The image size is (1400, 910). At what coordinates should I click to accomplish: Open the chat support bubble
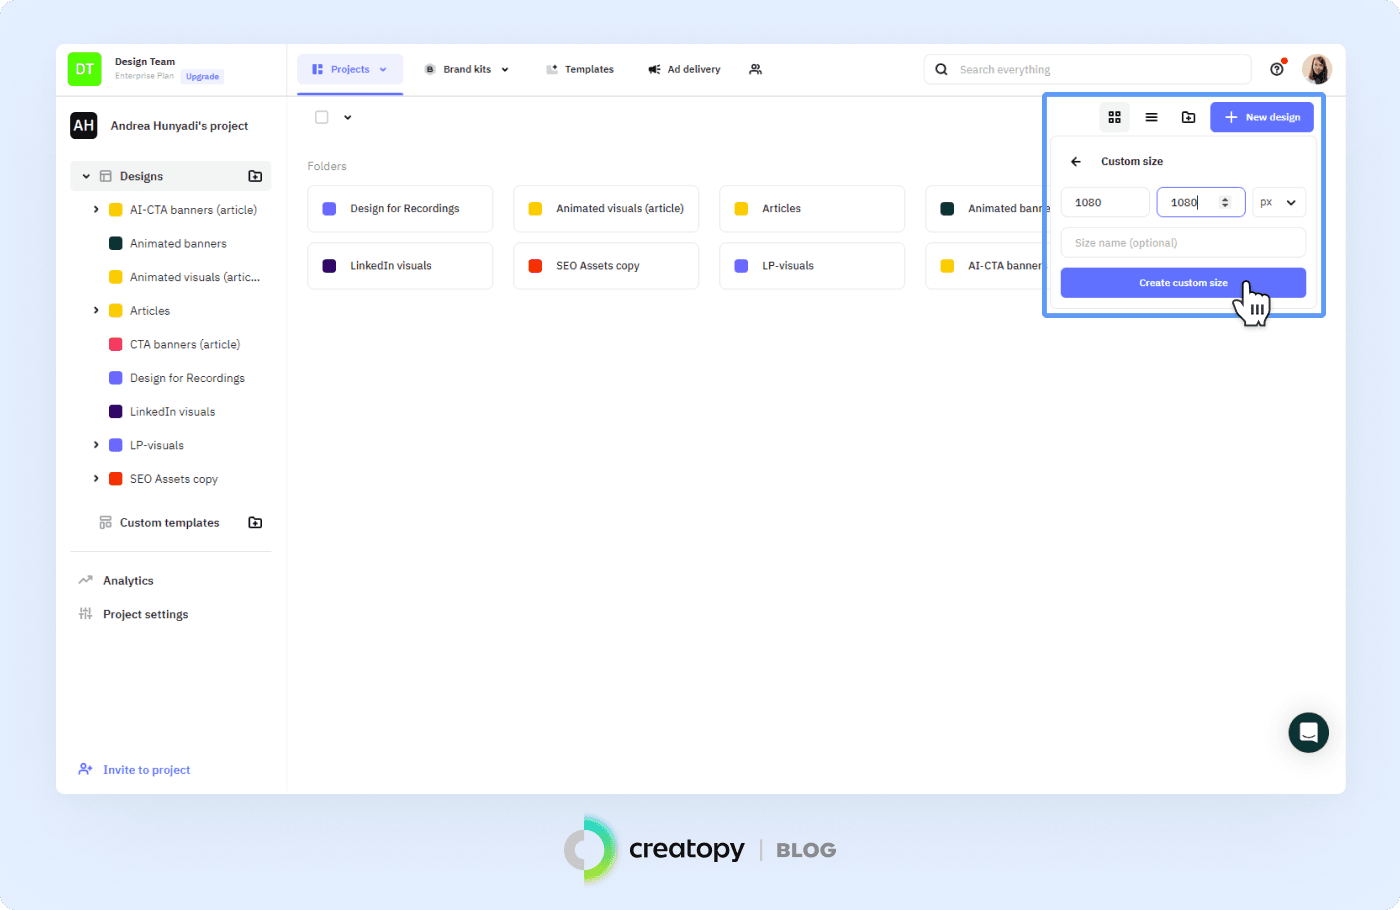1308,732
